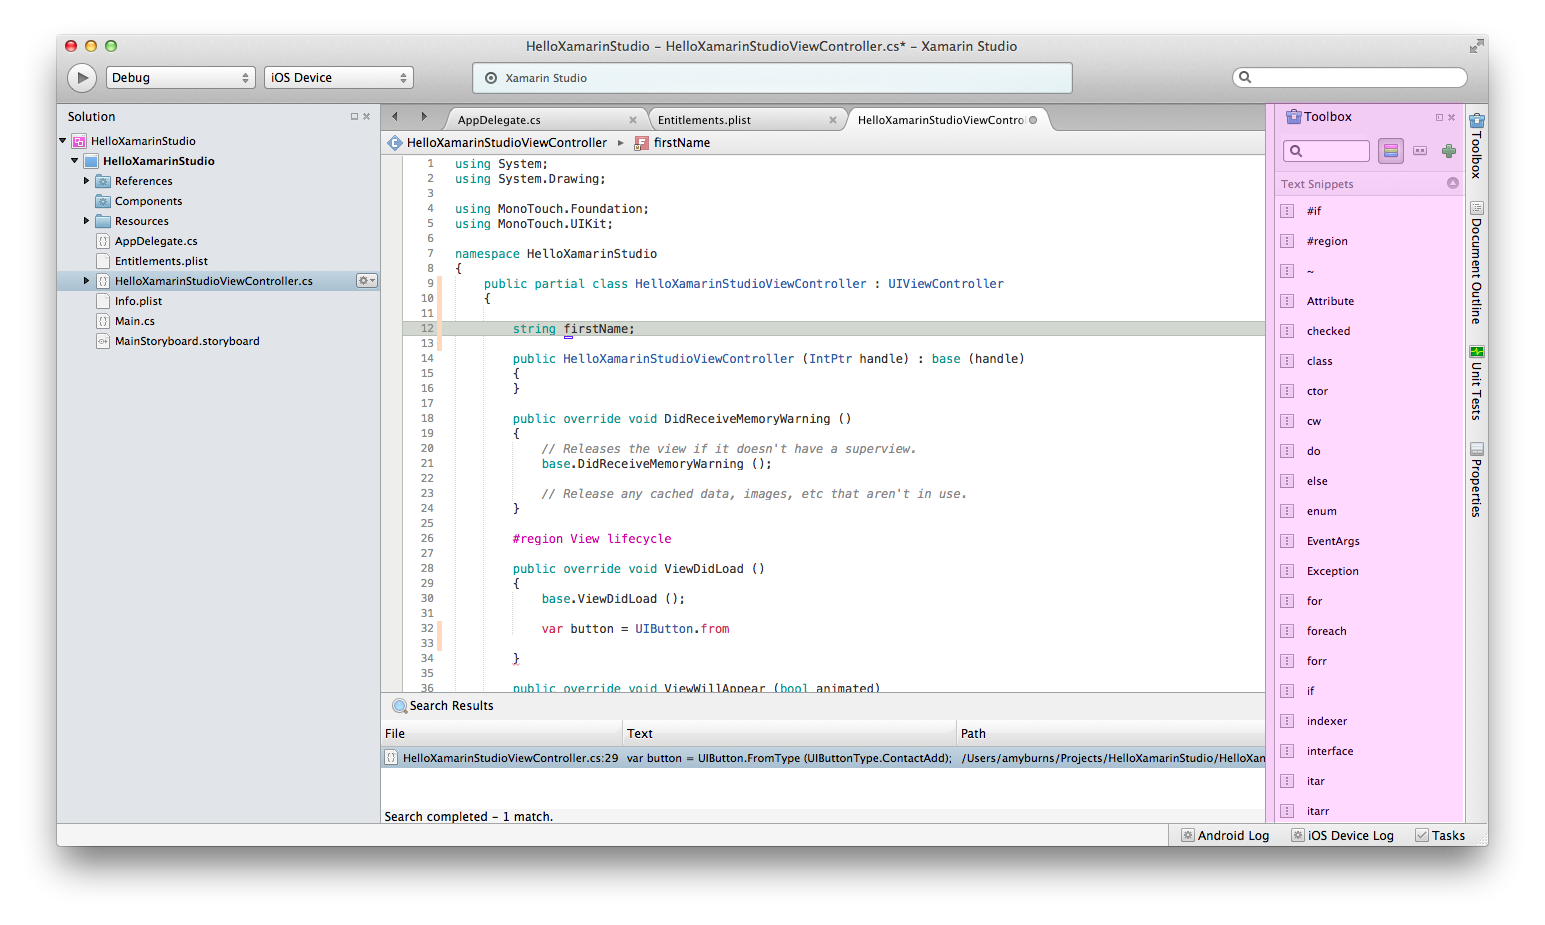Toggle Toolbox category view button
This screenshot has width=1545, height=925.
point(1390,151)
